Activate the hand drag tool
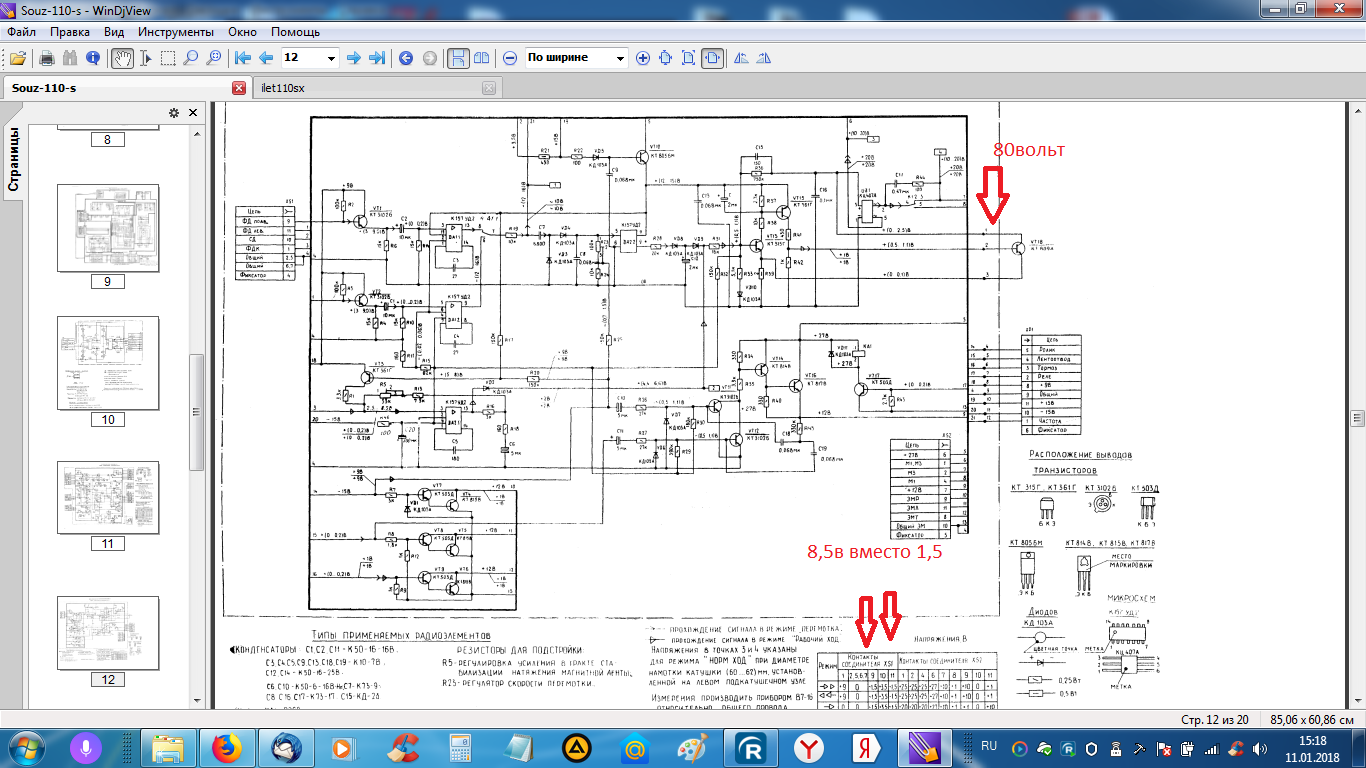 [122, 58]
